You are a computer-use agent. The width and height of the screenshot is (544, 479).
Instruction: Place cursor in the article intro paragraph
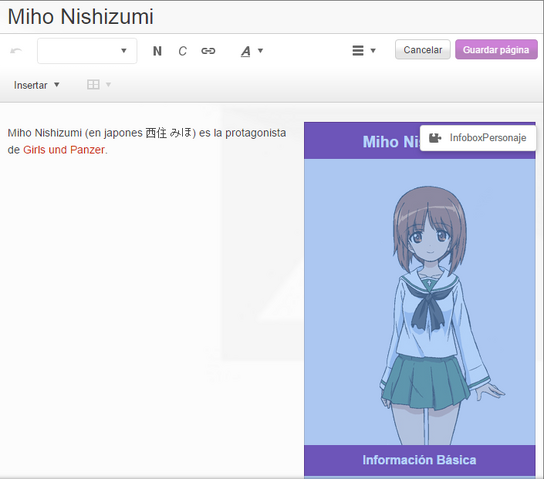147,141
